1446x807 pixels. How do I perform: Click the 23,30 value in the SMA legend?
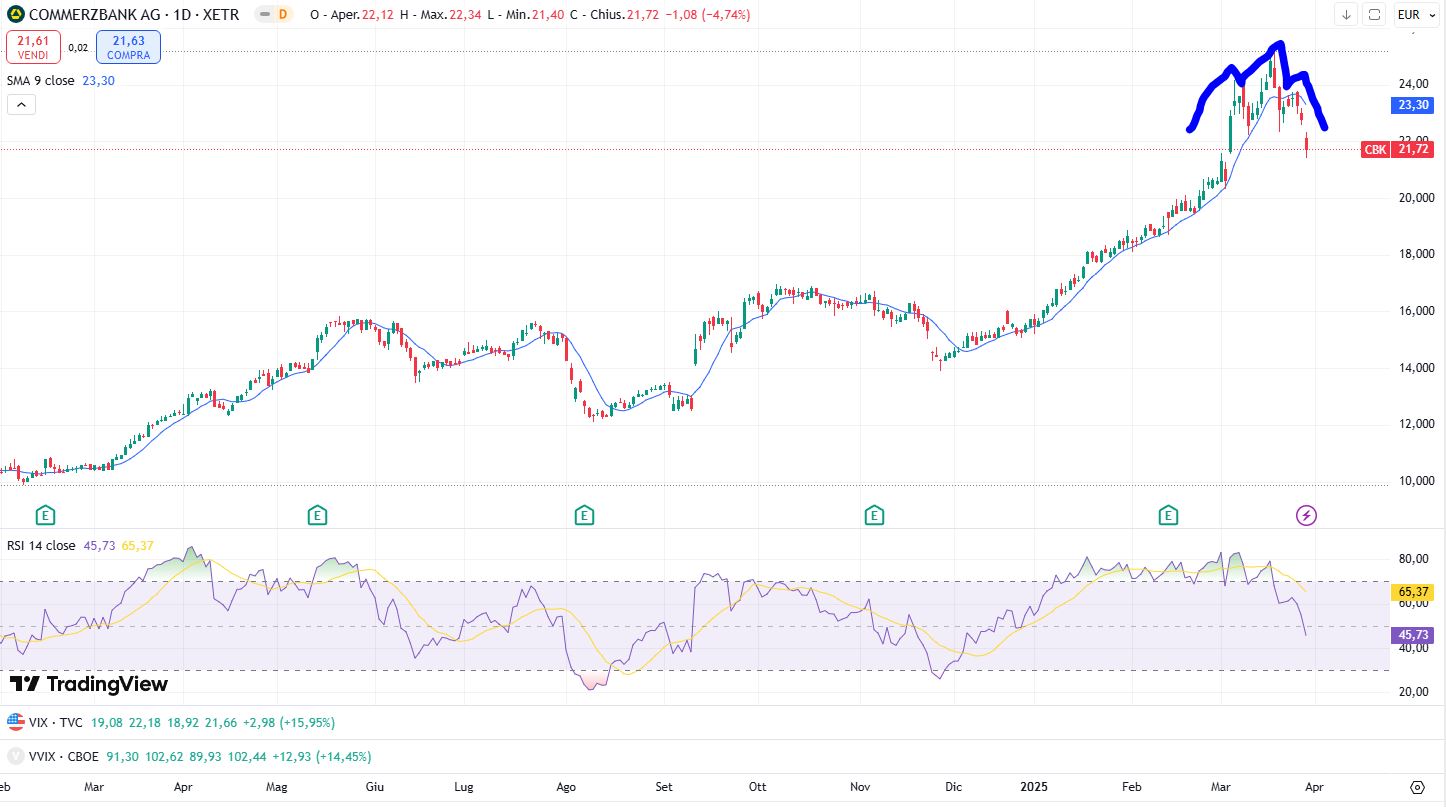click(98, 81)
